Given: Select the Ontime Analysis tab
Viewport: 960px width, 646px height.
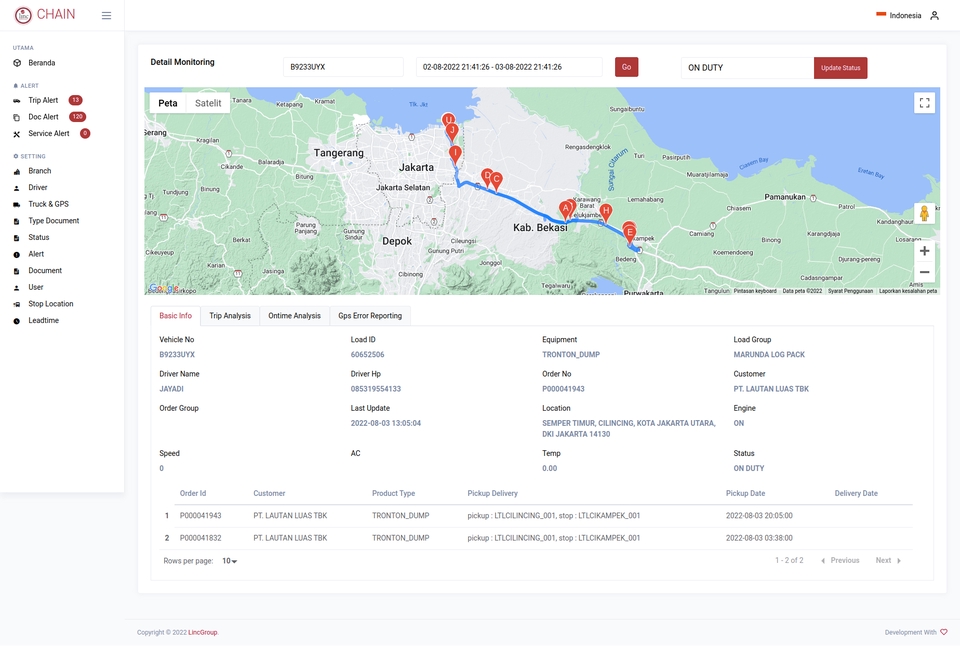Looking at the screenshot, I should [294, 316].
